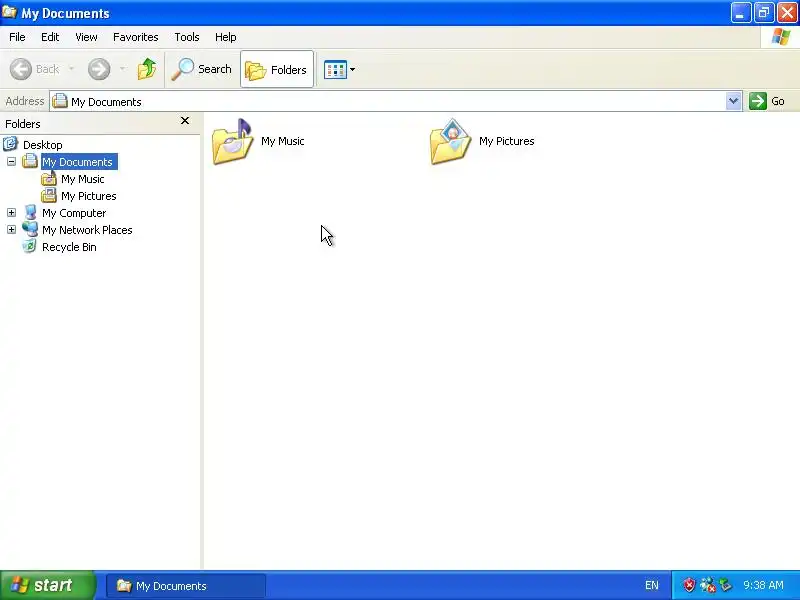
Task: Open the Tools menu
Action: click(187, 37)
